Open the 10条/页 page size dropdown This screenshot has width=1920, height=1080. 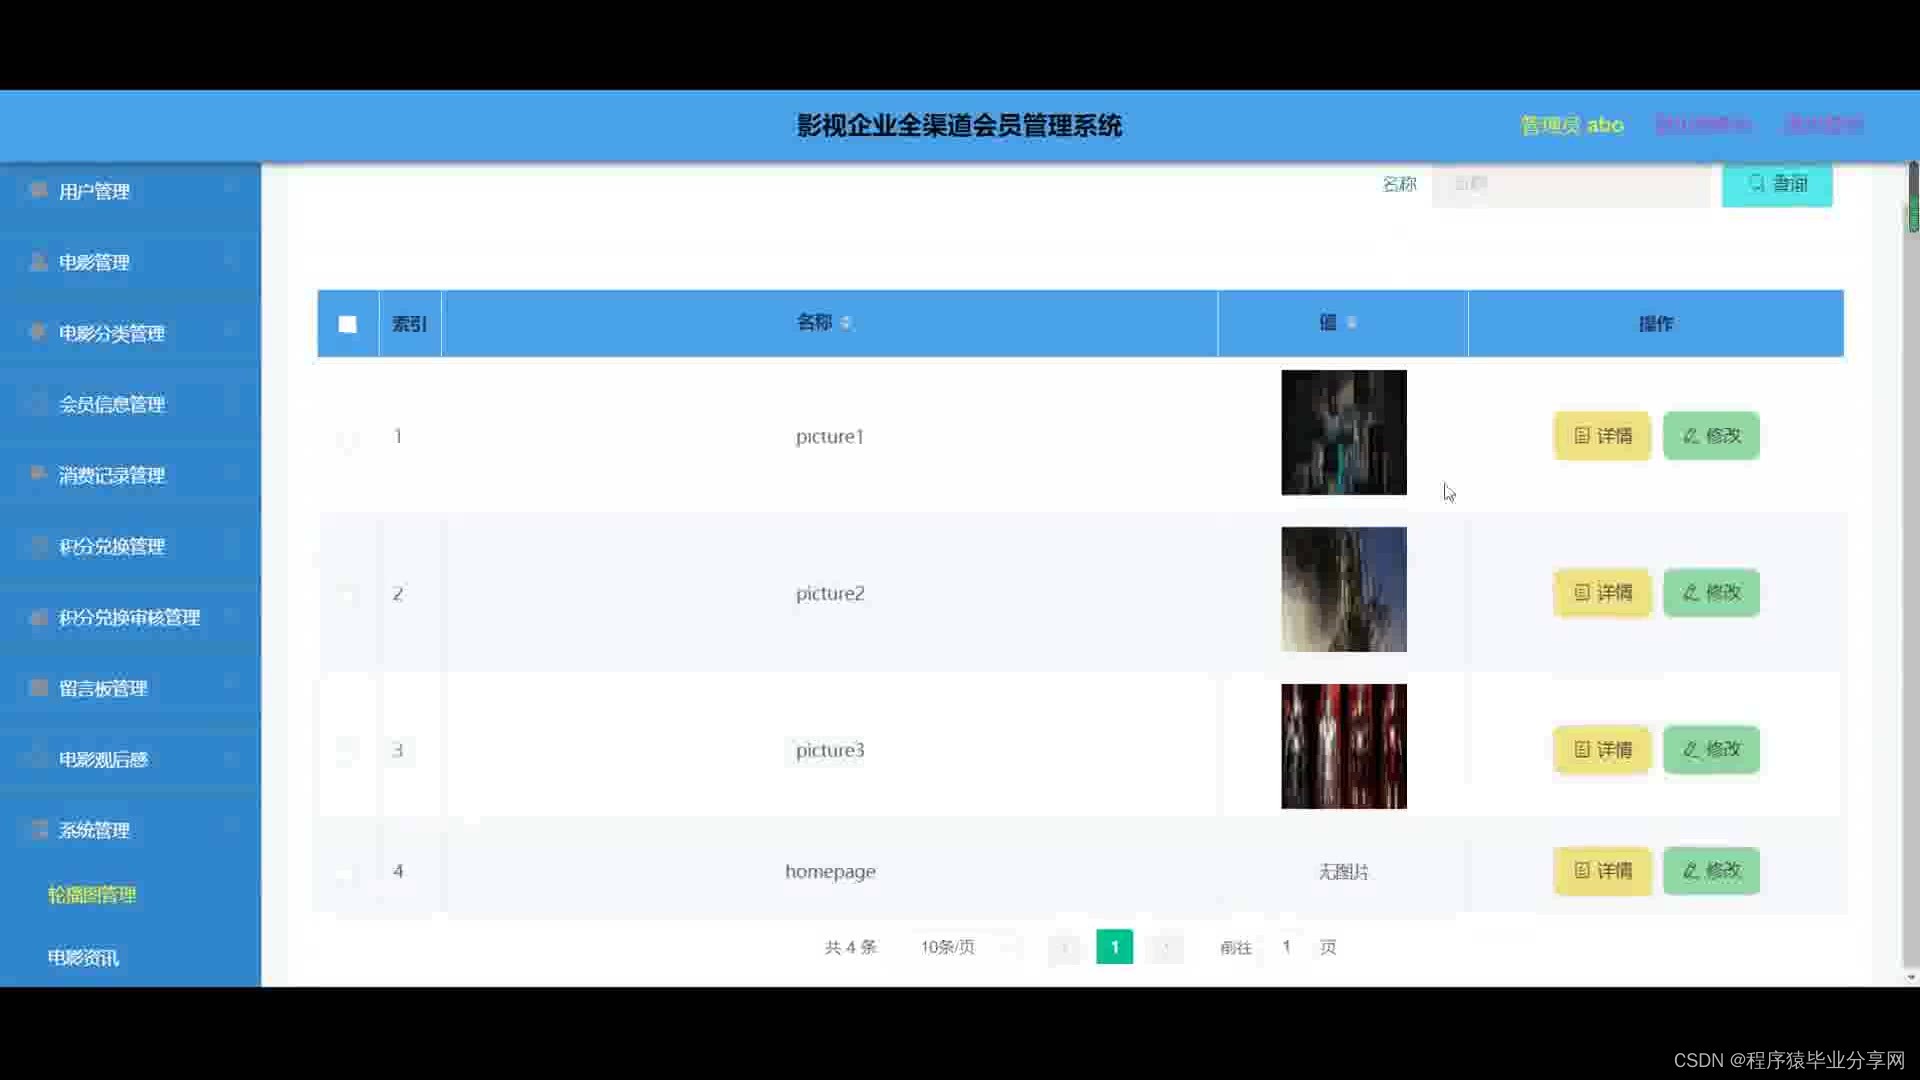(x=966, y=947)
